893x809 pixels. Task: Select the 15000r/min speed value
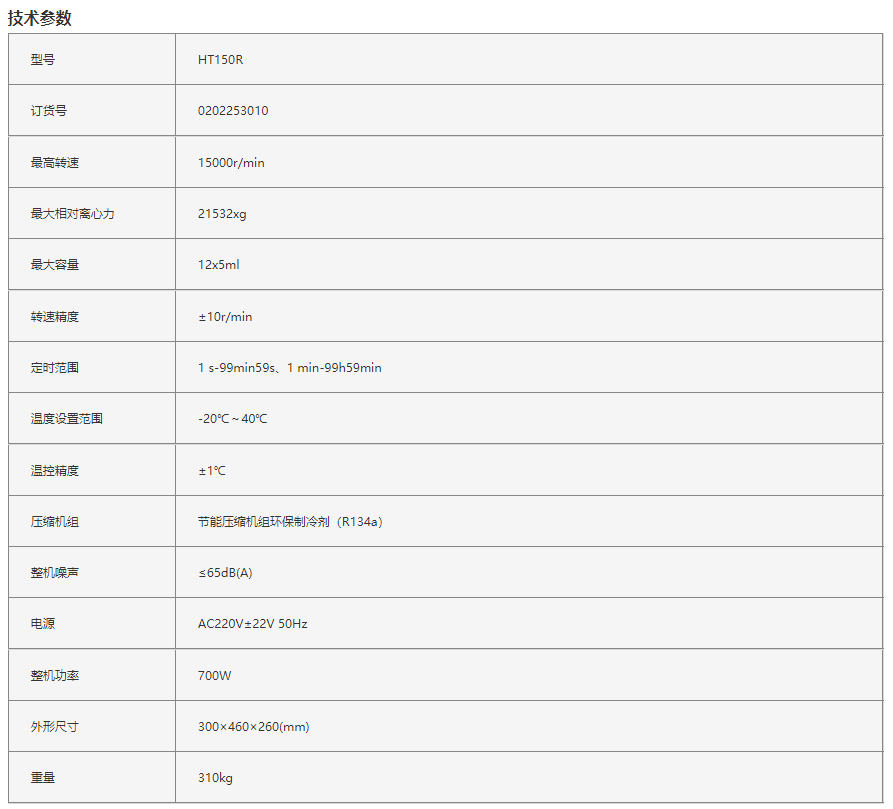(x=231, y=163)
